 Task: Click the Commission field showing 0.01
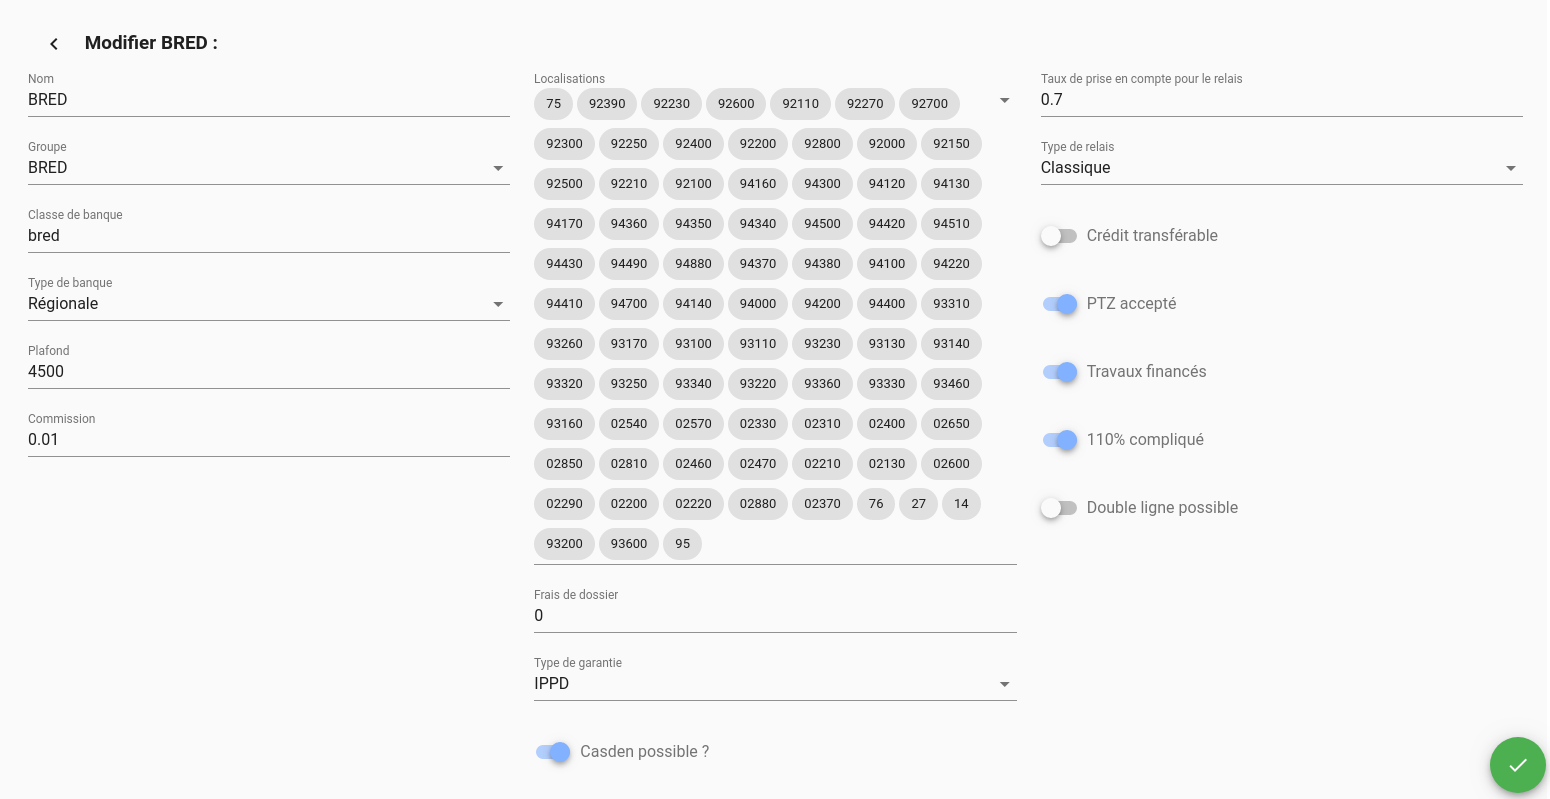pos(269,440)
